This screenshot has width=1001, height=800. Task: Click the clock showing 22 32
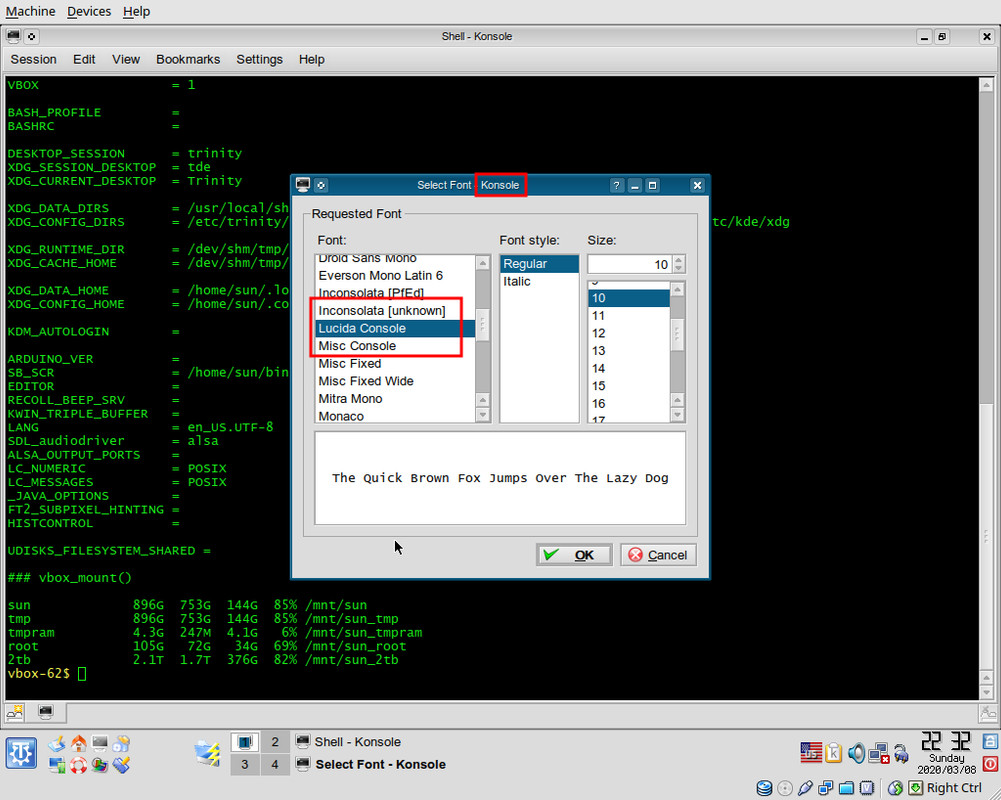tap(946, 741)
